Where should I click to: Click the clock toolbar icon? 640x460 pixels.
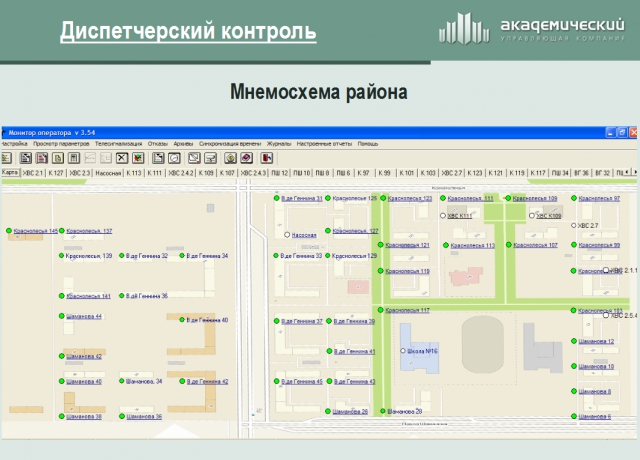click(x=174, y=158)
